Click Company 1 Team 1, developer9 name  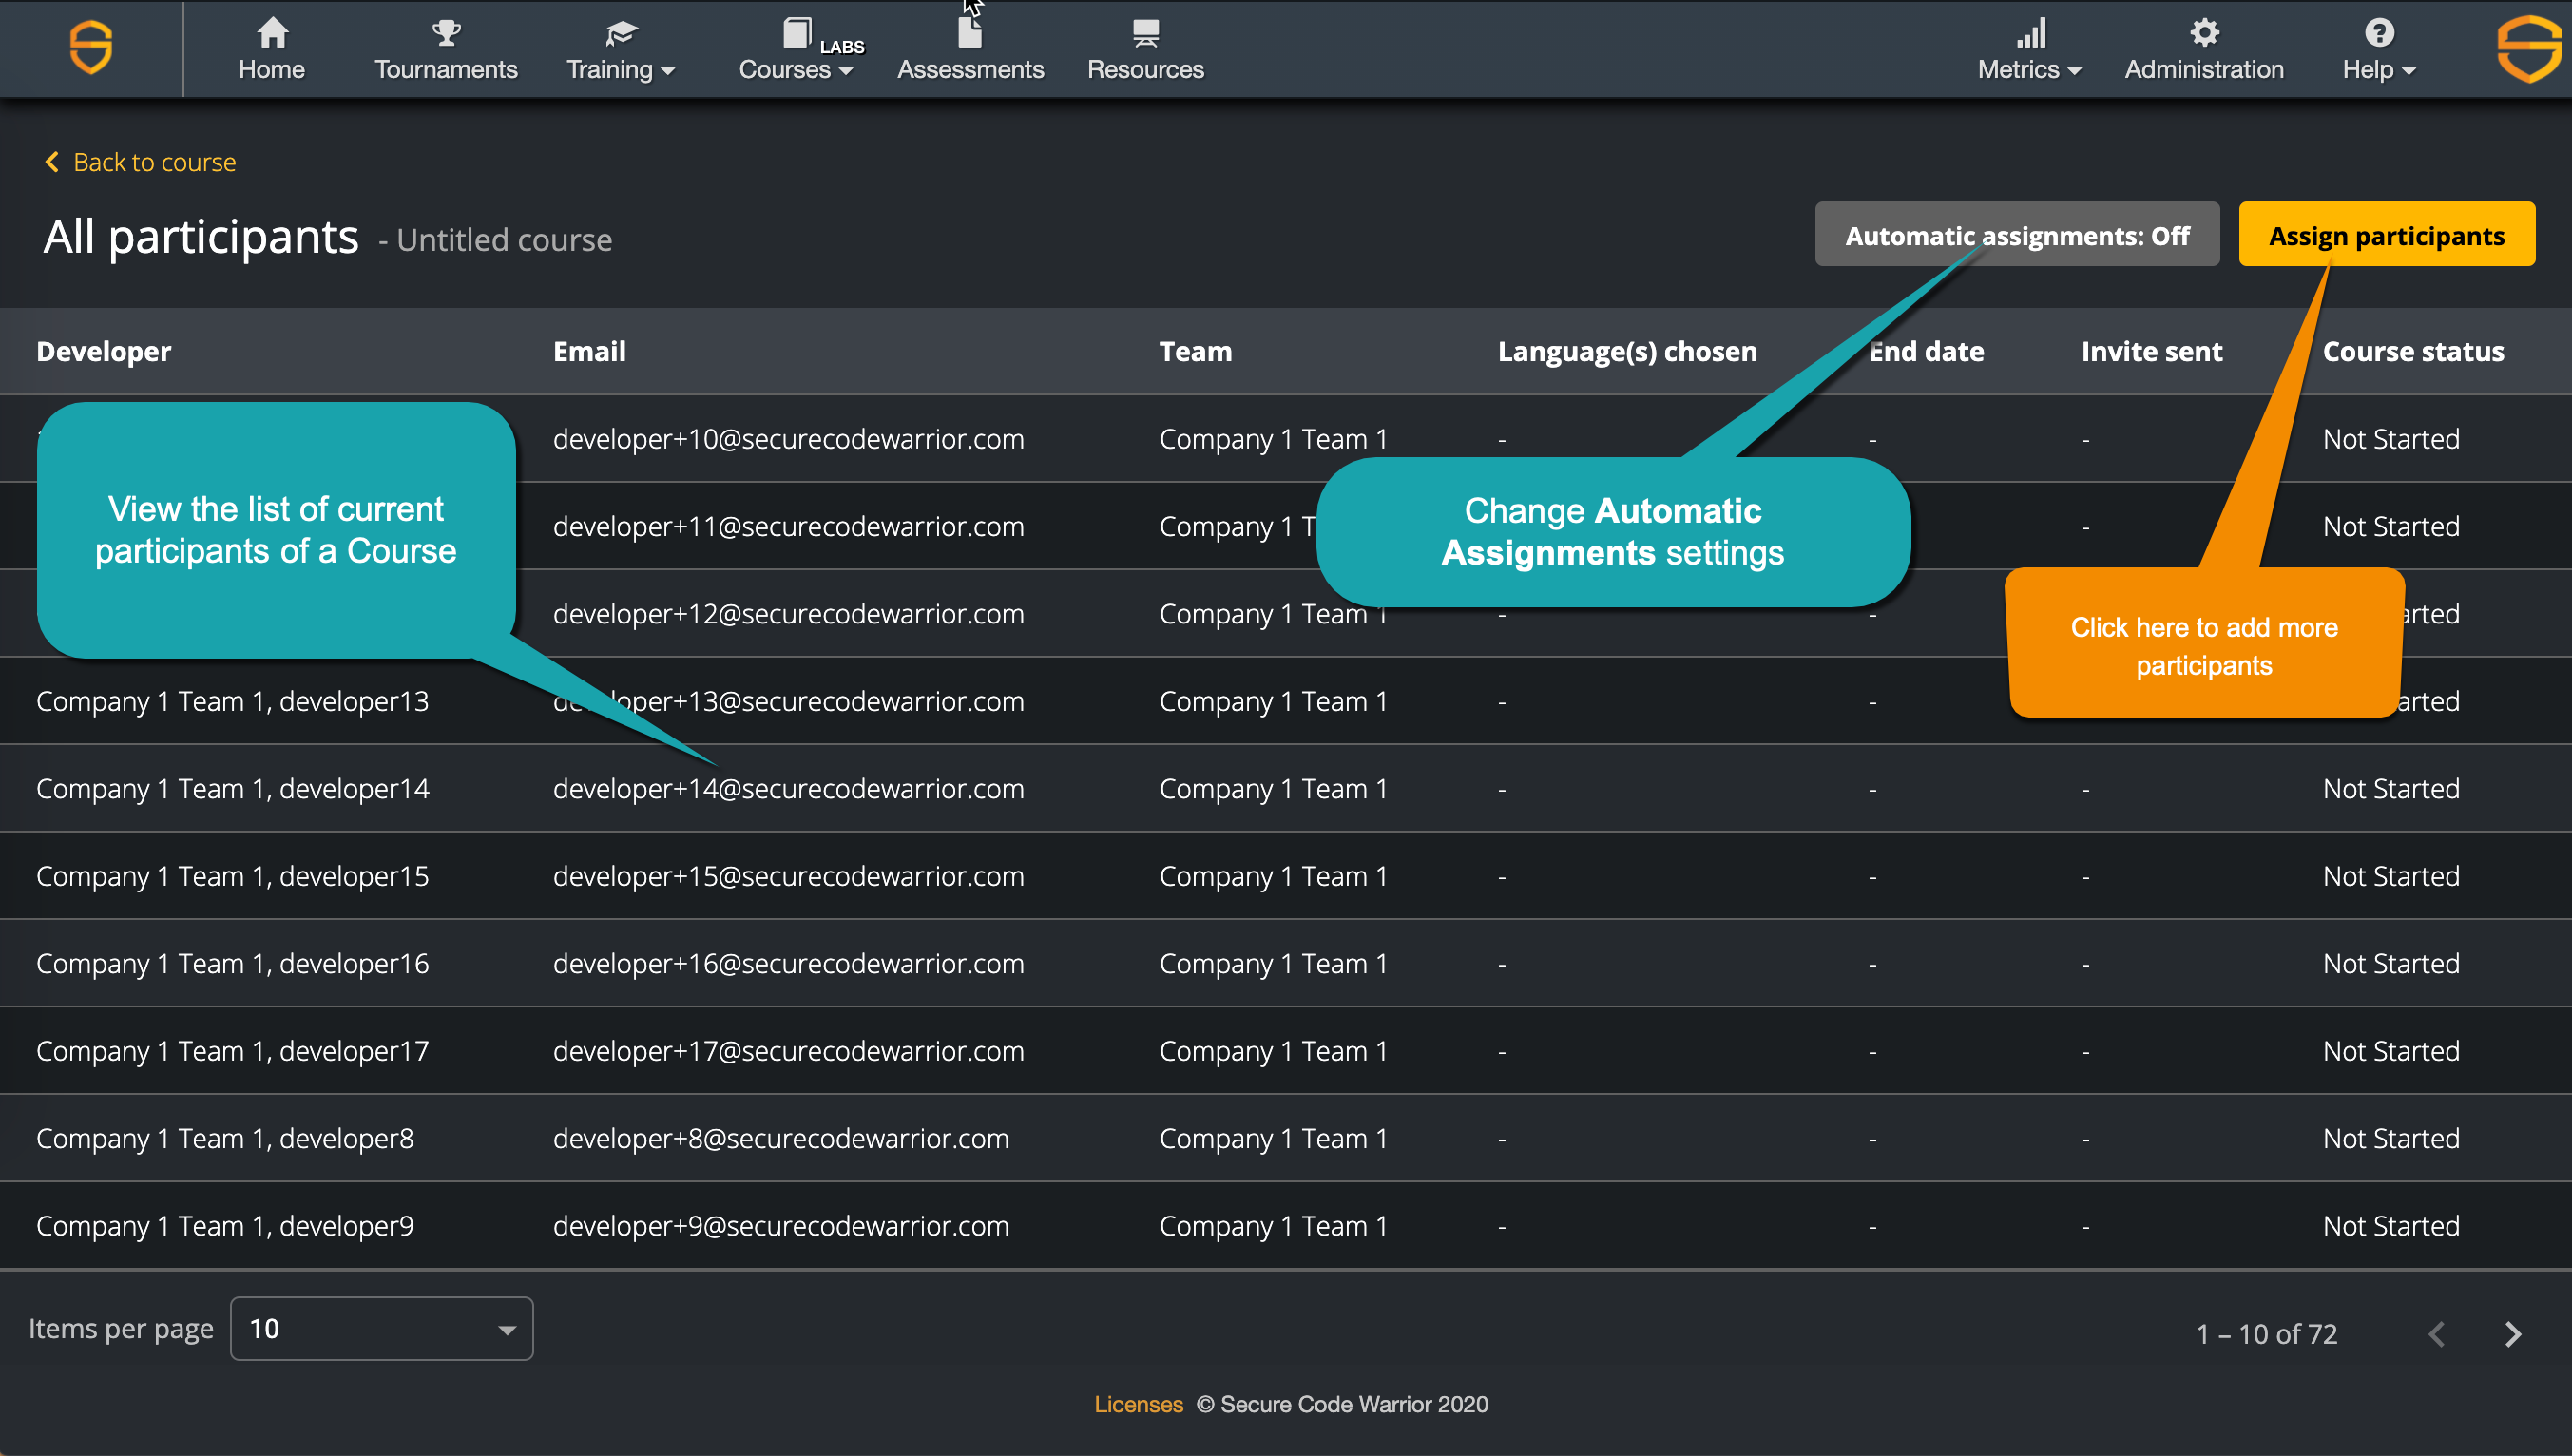[224, 1226]
